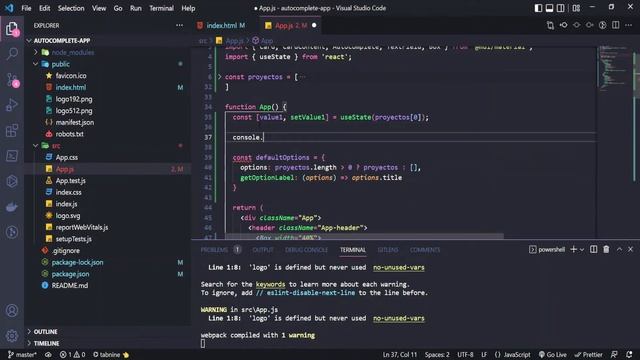Customize layout icon in title bar

pyautogui.click(x=576, y=8)
